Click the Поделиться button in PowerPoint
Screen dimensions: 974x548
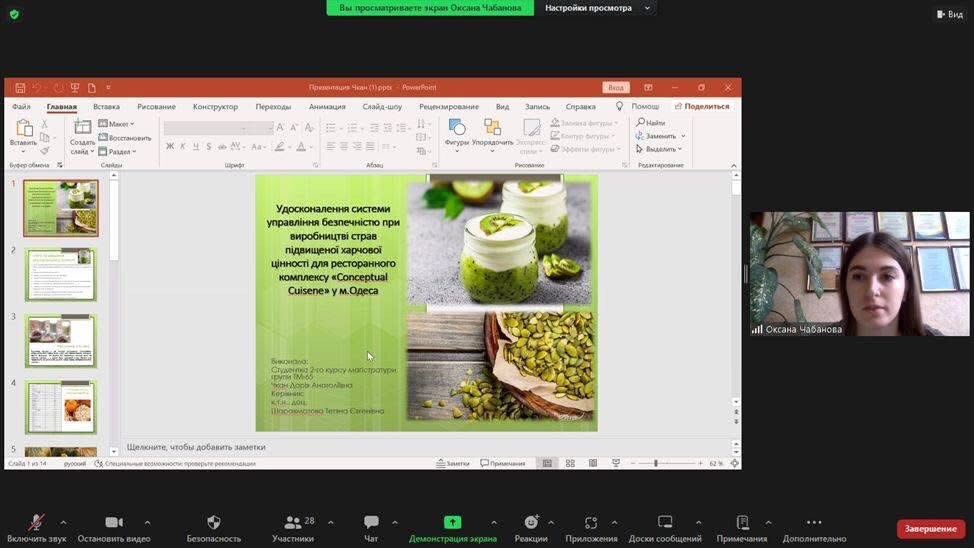tap(701, 106)
